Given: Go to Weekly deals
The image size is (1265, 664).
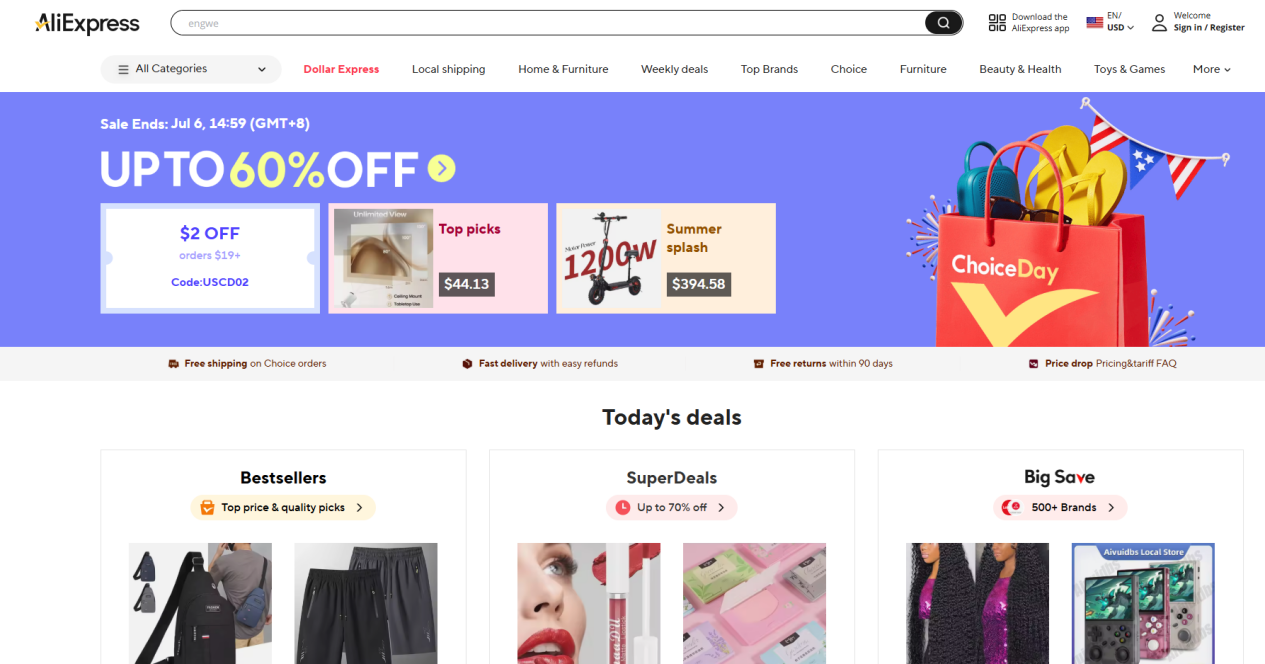Looking at the screenshot, I should click(674, 70).
